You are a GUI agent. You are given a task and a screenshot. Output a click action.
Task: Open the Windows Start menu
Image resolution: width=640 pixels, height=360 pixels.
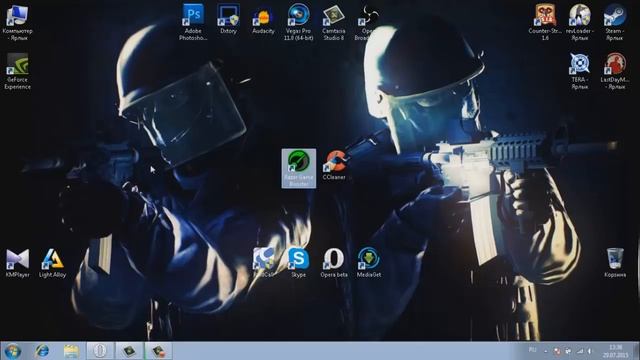pyautogui.click(x=12, y=351)
